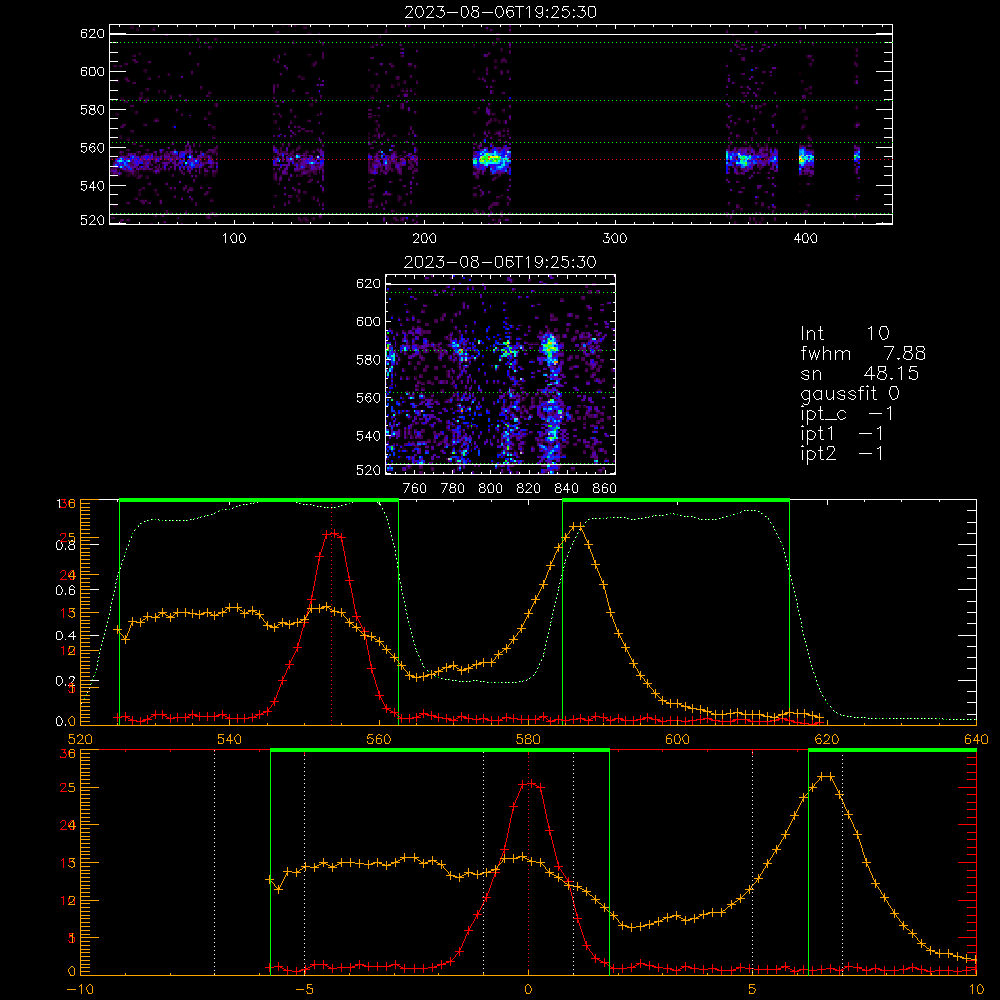Click the 'ipt1 -1' parameter
Screen dimensions: 1000x1000
click(x=842, y=434)
